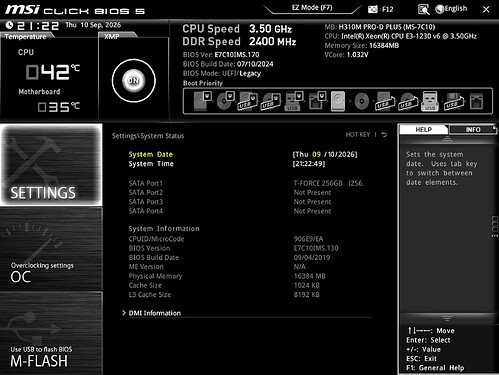499x375 pixels.
Task: Click the help panel bottom scroll grip
Action: click(447, 318)
